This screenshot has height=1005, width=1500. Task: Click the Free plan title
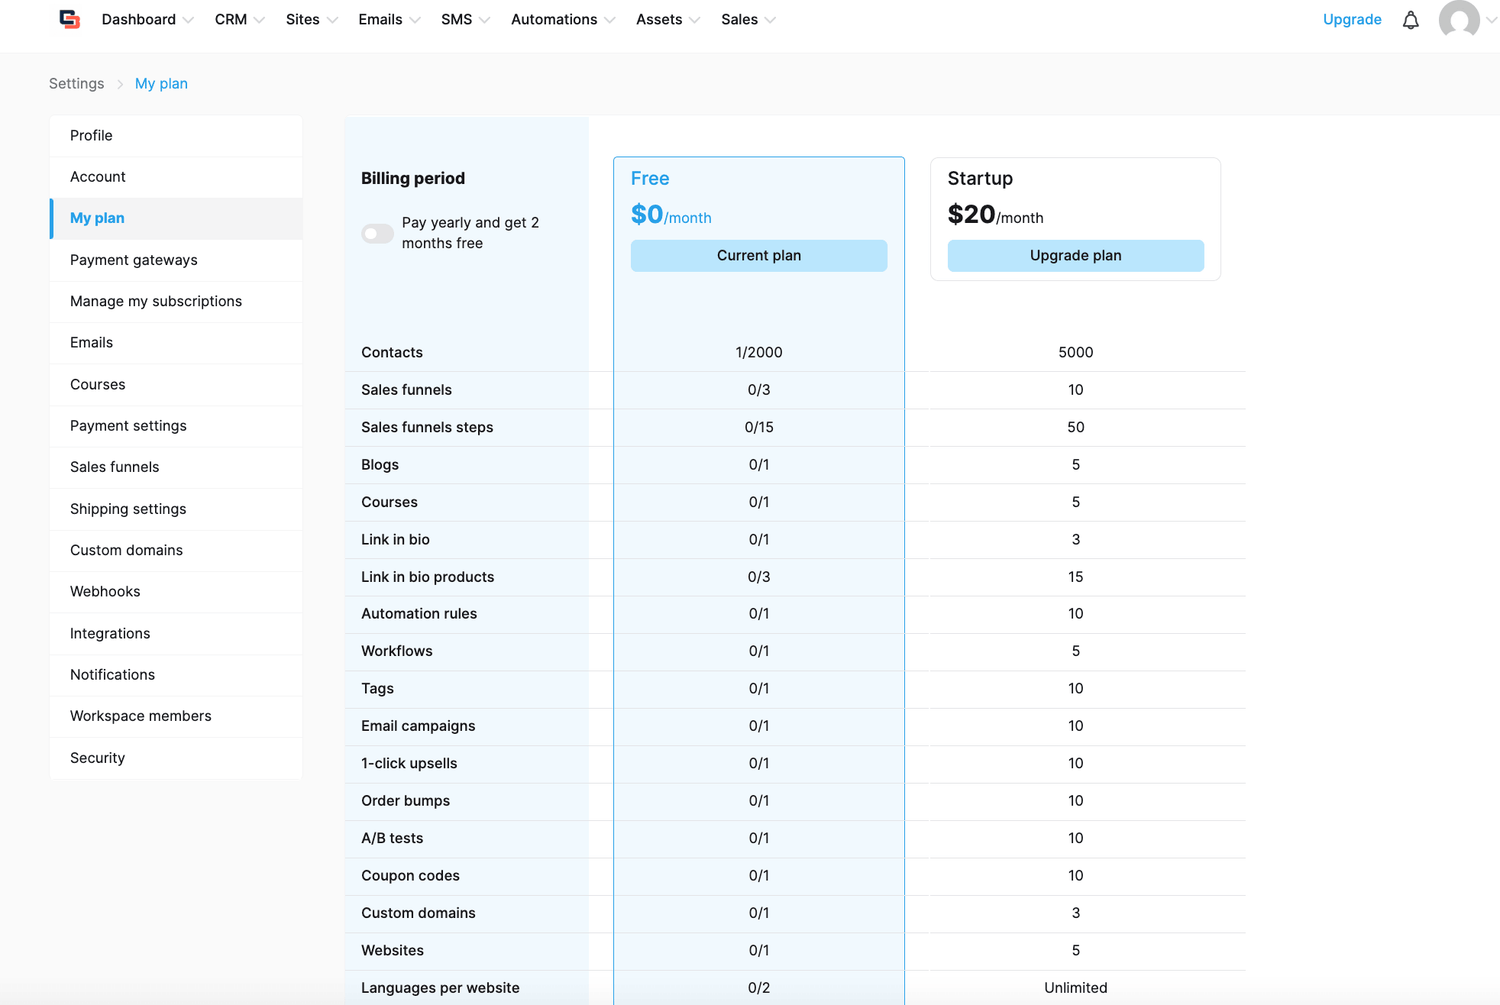point(650,178)
